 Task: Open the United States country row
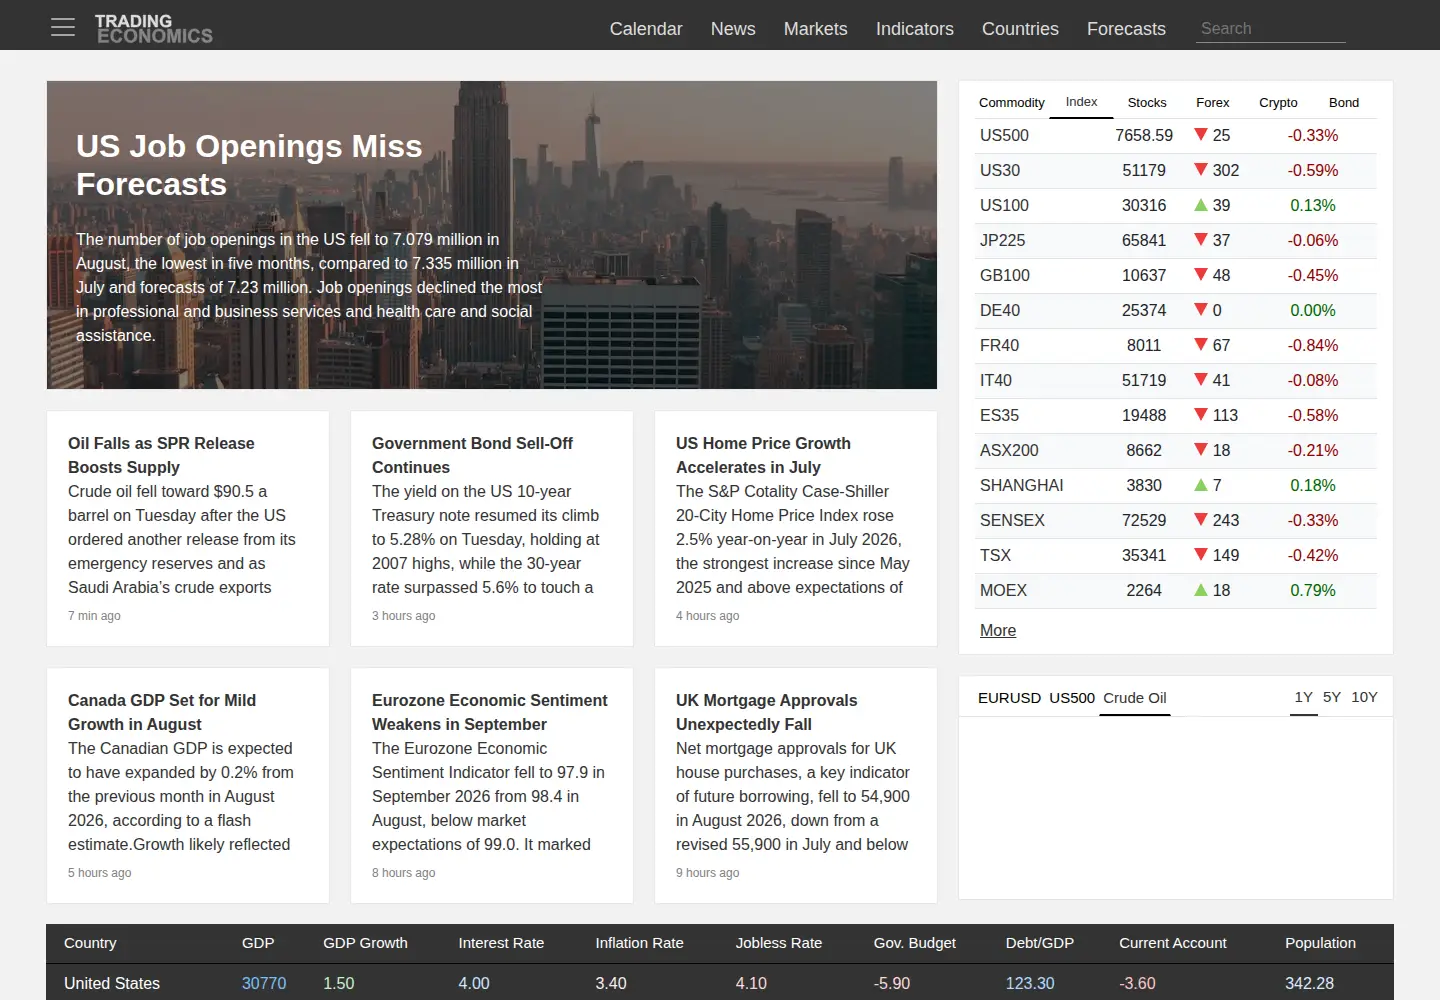(720, 983)
